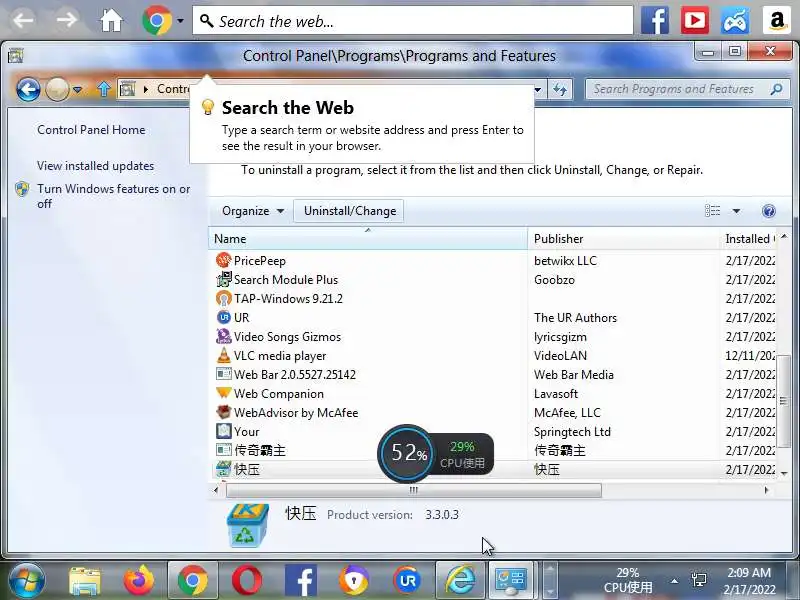Sort by the Name column header
800x600 pixels.
(368, 239)
